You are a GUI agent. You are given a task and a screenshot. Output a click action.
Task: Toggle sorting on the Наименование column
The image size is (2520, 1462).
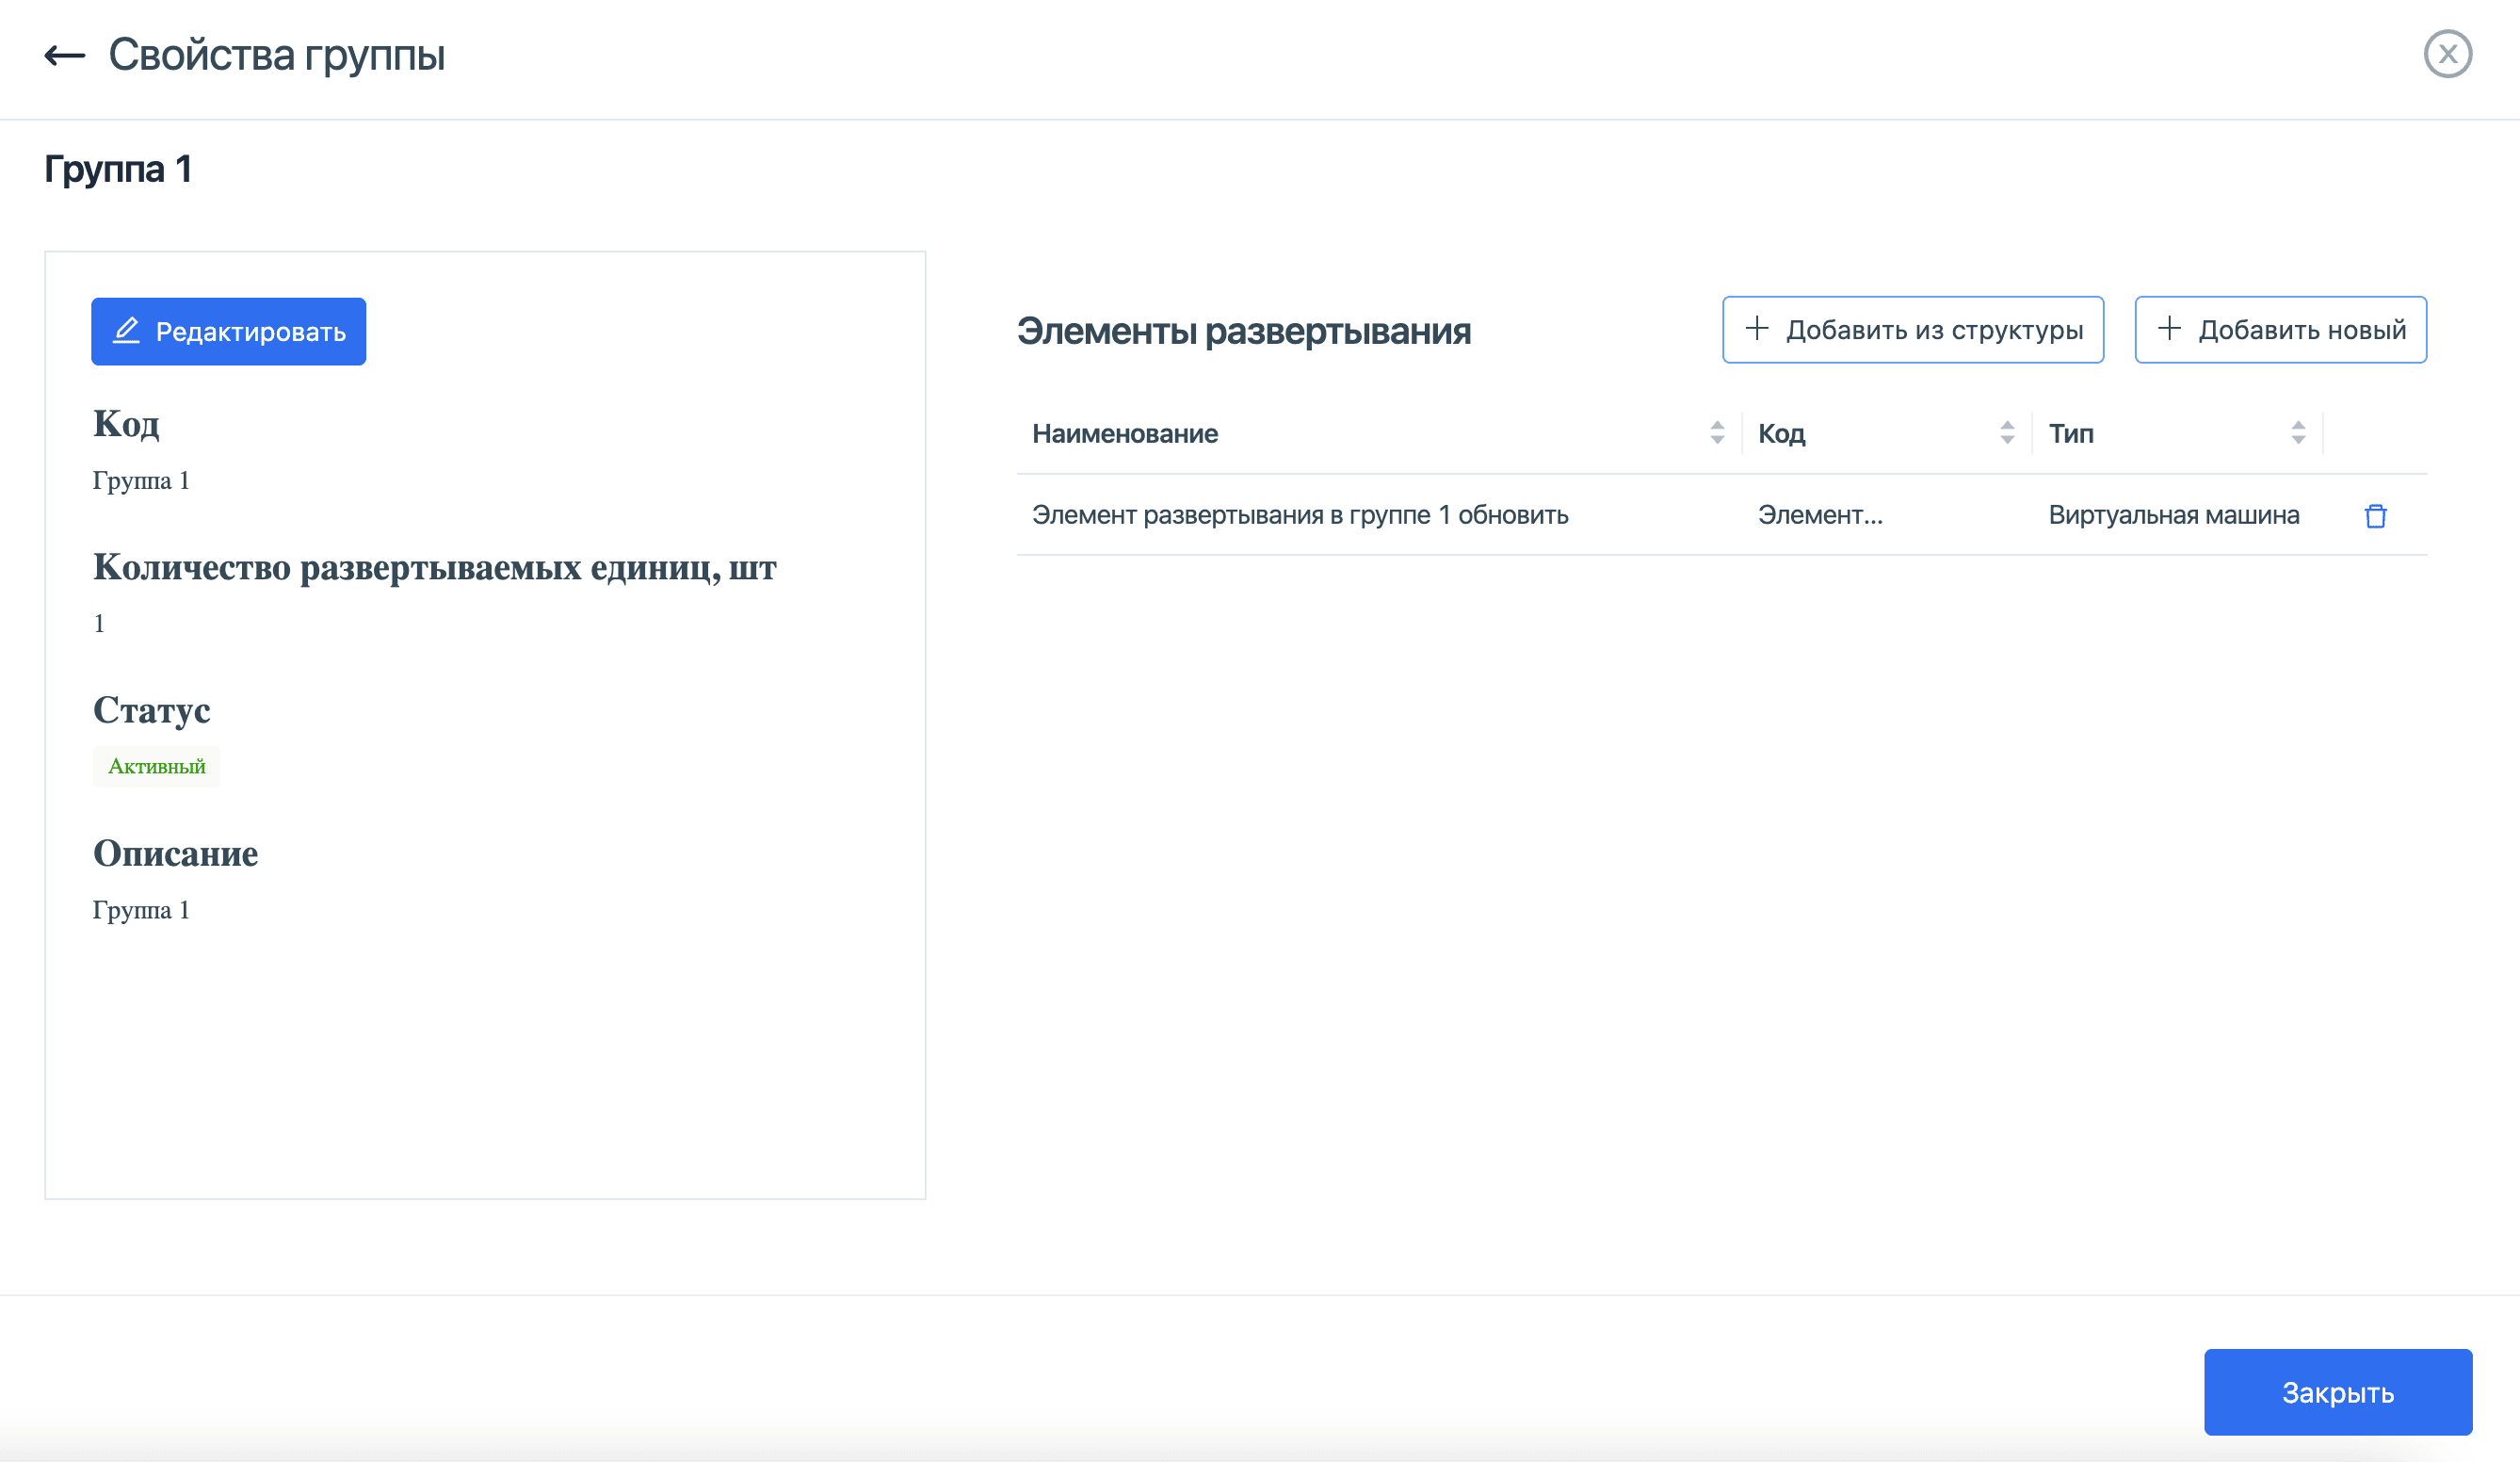tap(1717, 433)
